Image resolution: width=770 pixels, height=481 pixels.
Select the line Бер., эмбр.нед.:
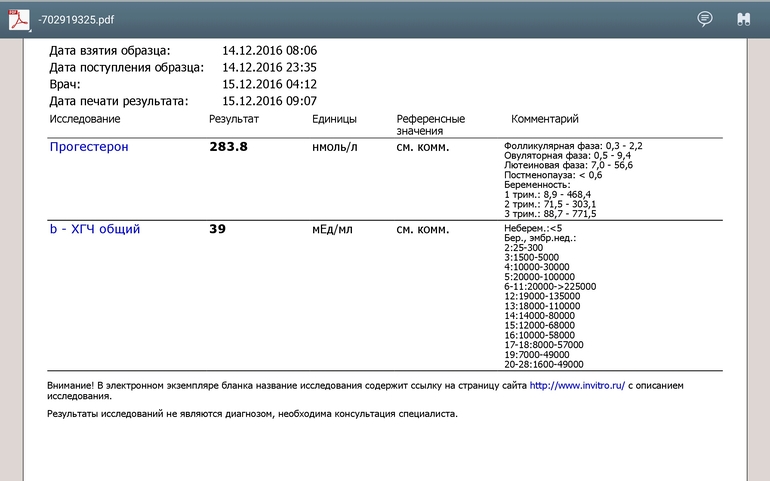(540, 238)
